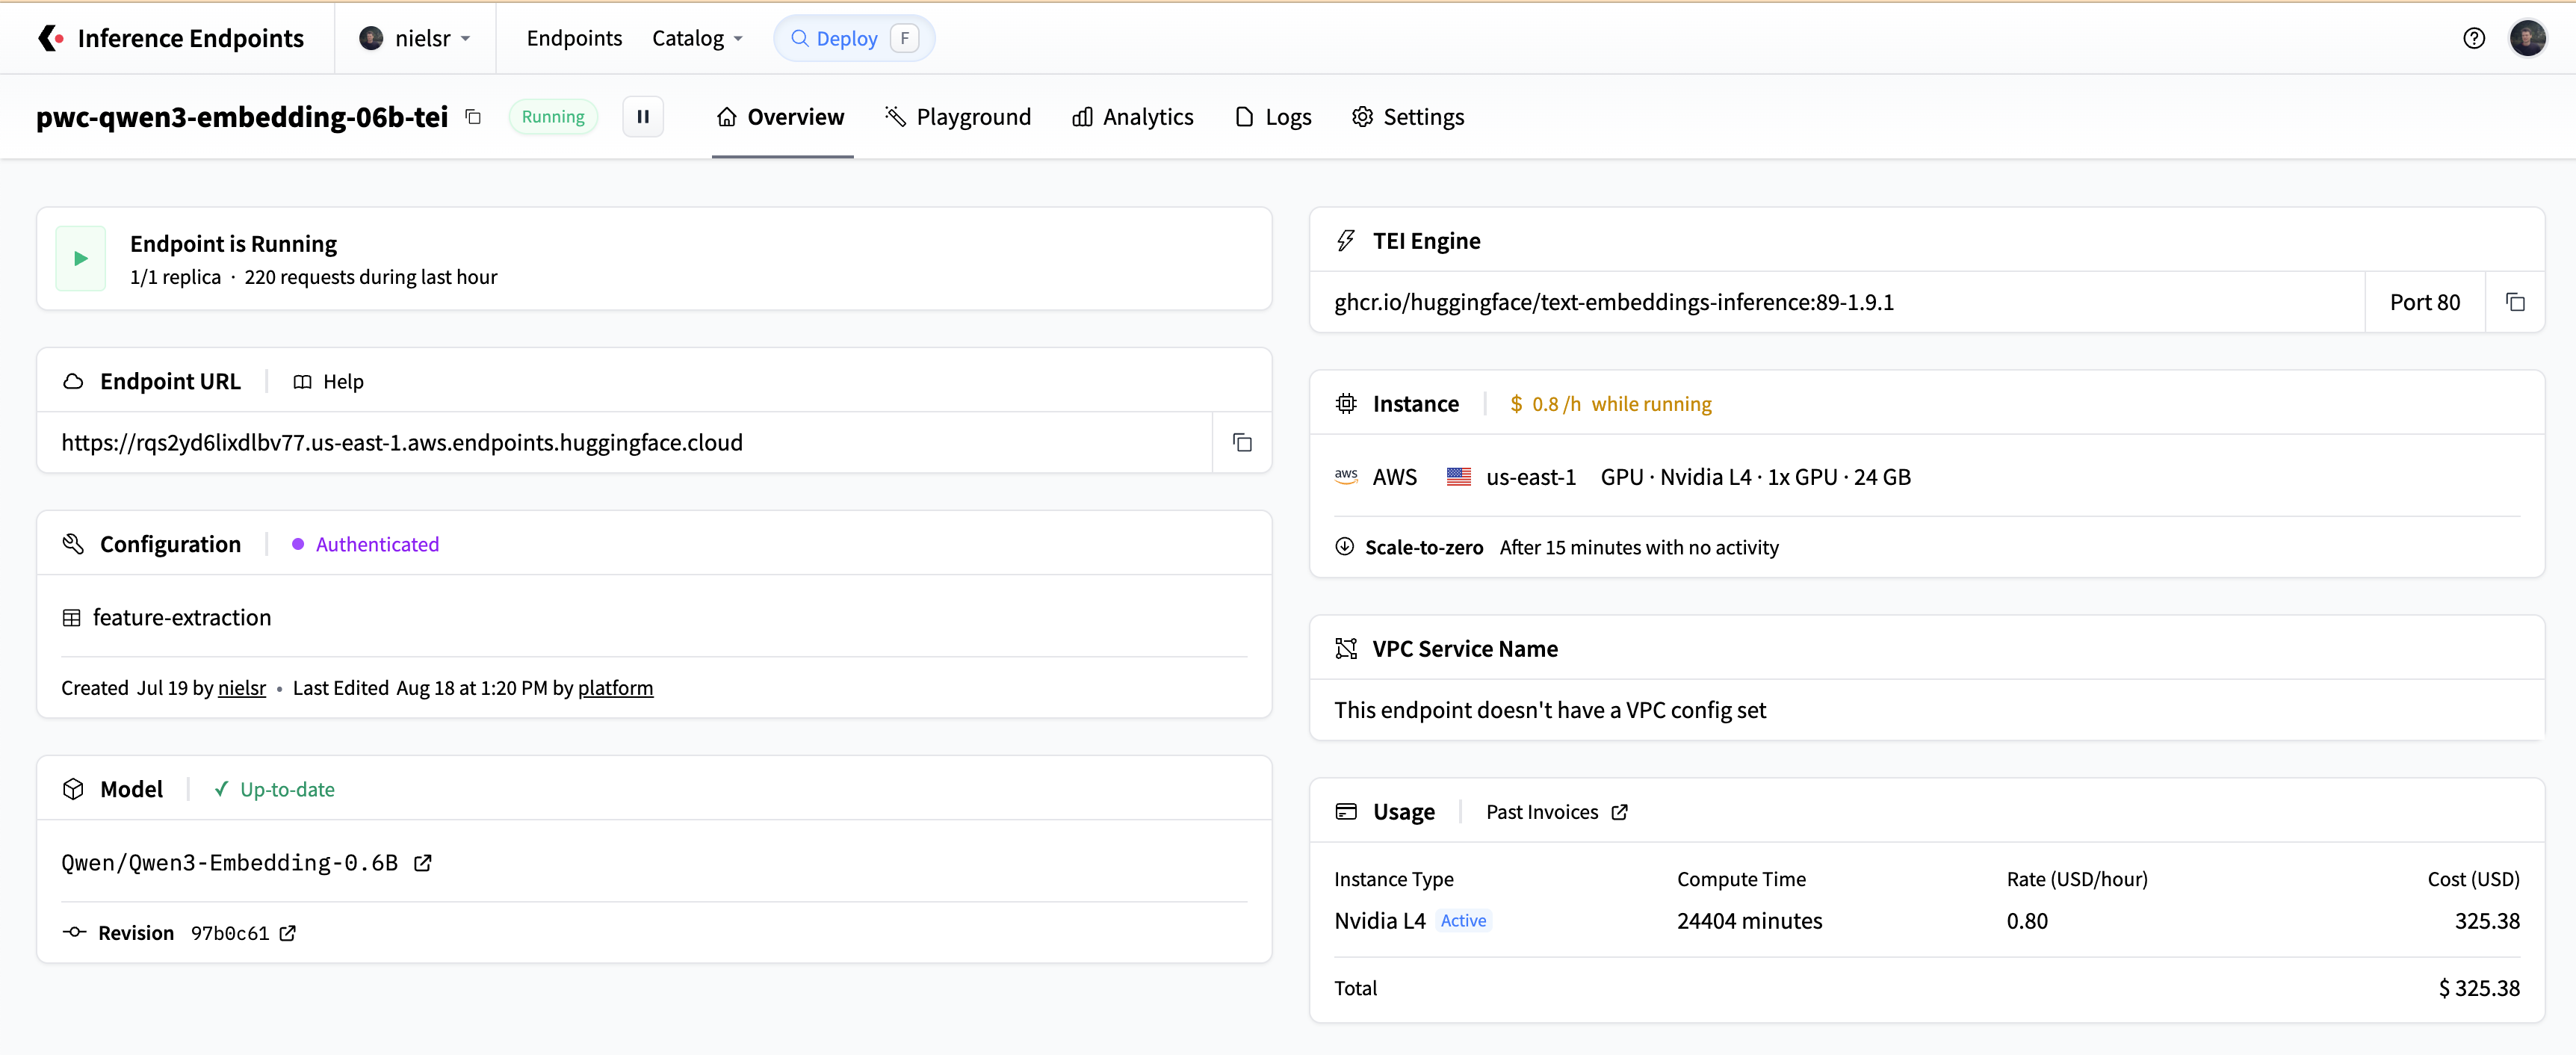Open the Settings tab
The width and height of the screenshot is (2576, 1055).
(1407, 117)
